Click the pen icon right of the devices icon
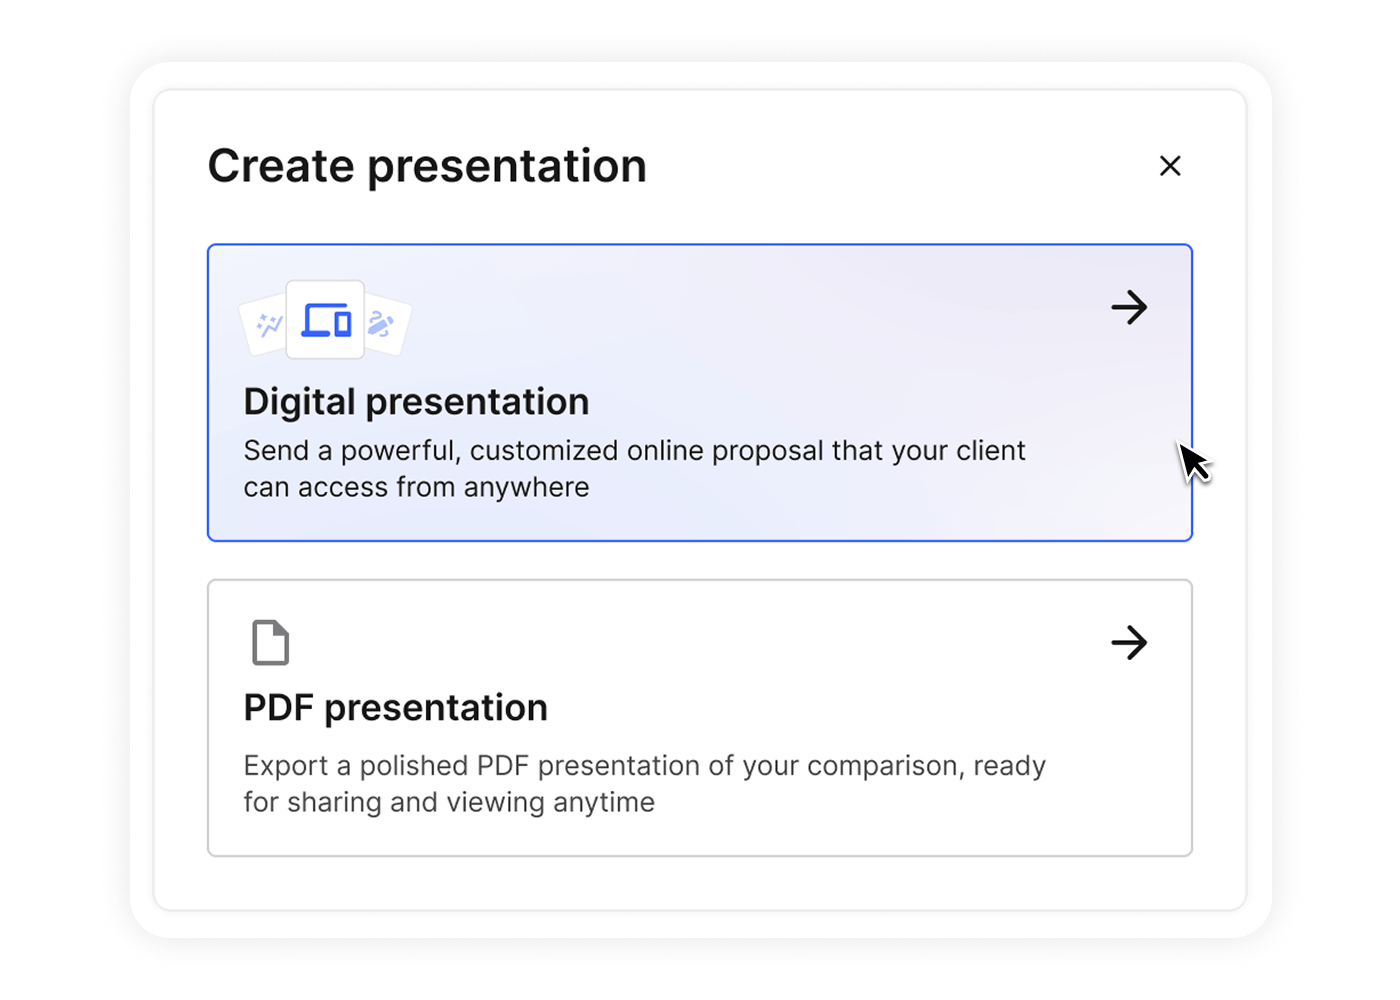 coord(382,324)
